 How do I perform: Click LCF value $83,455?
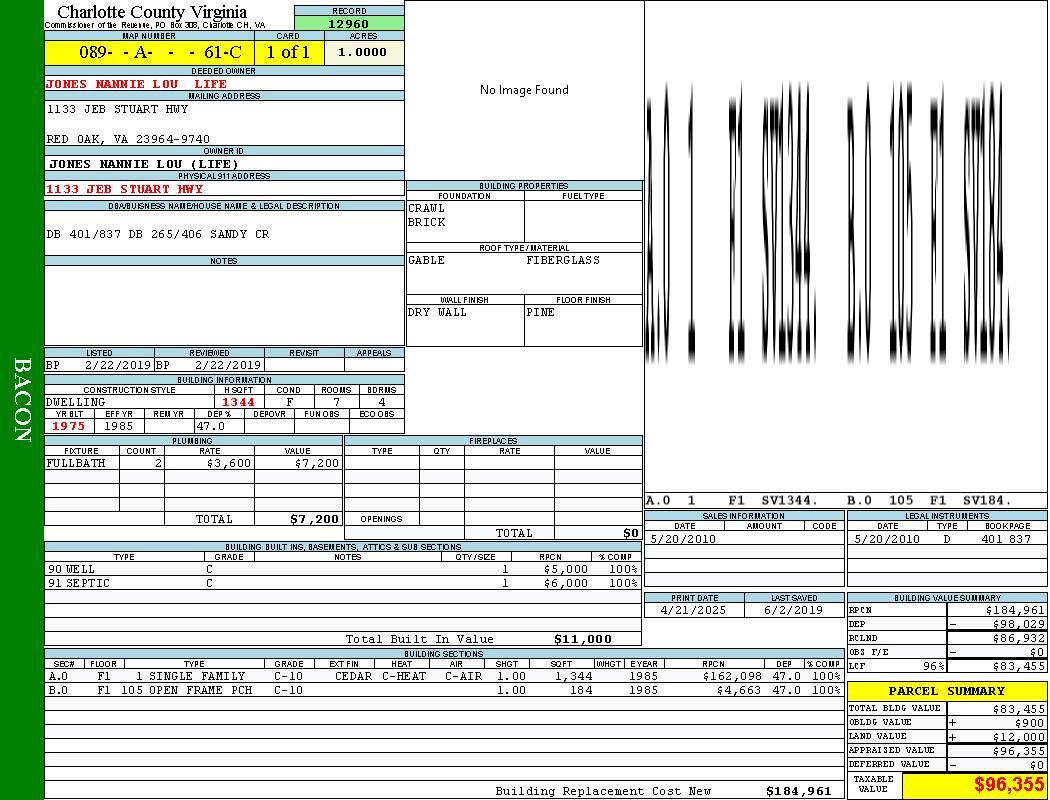coord(1018,665)
